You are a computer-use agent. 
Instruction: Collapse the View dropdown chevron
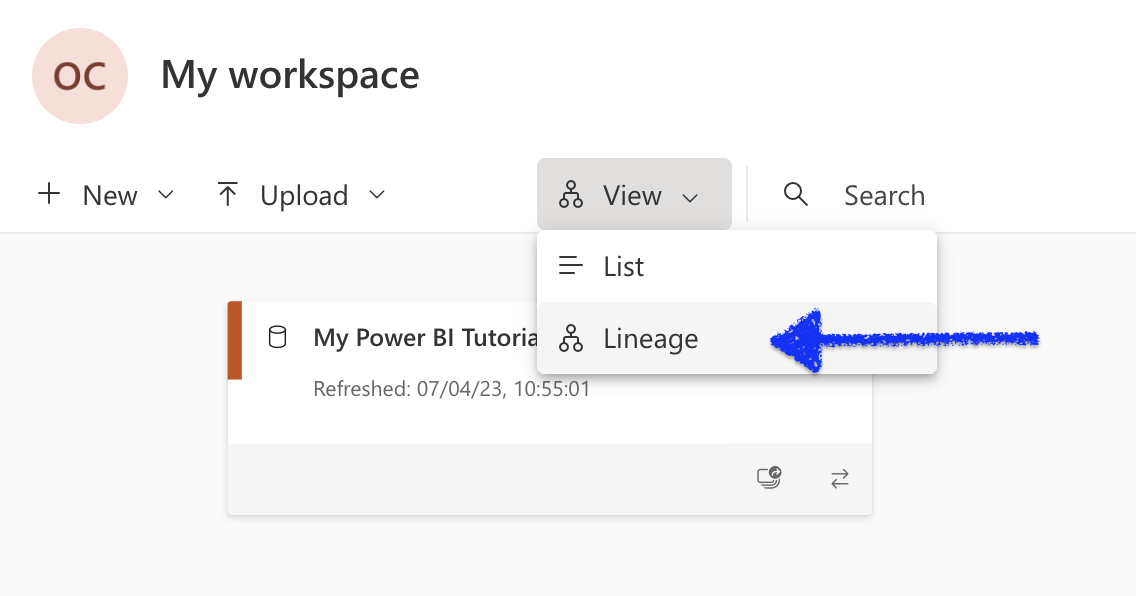[x=690, y=197]
